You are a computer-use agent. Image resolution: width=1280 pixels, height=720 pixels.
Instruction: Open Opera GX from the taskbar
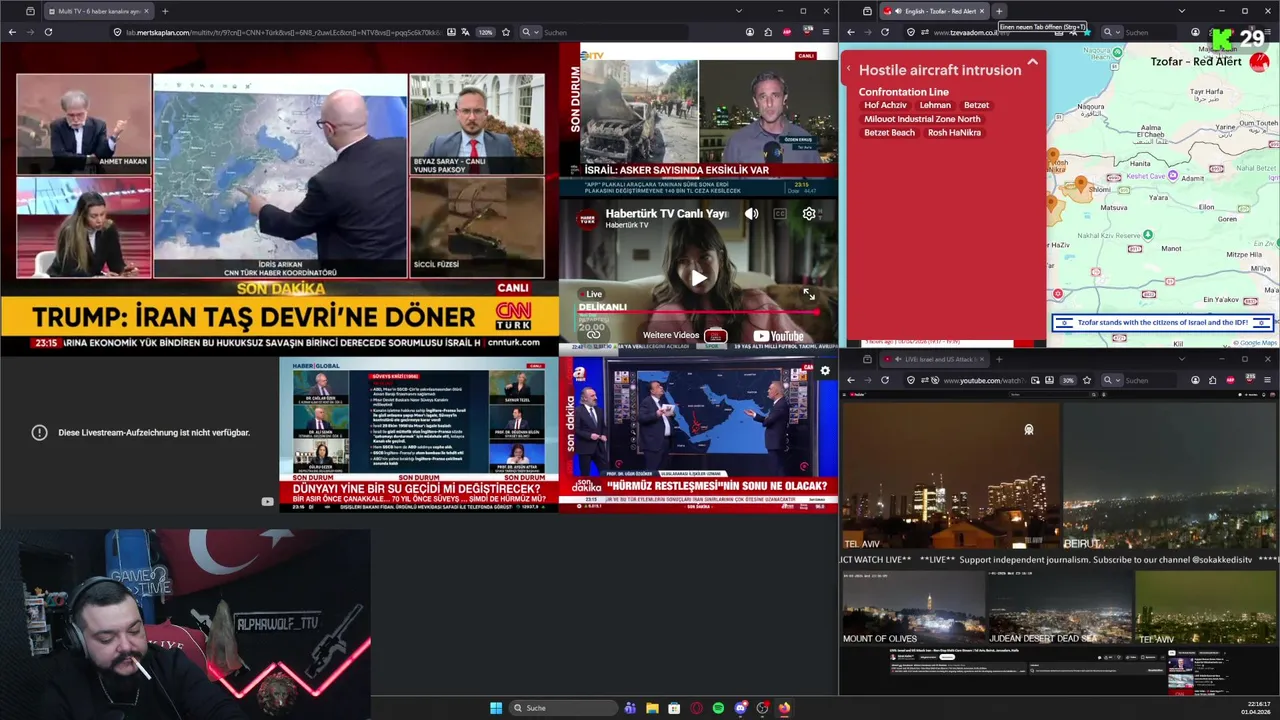coord(696,708)
